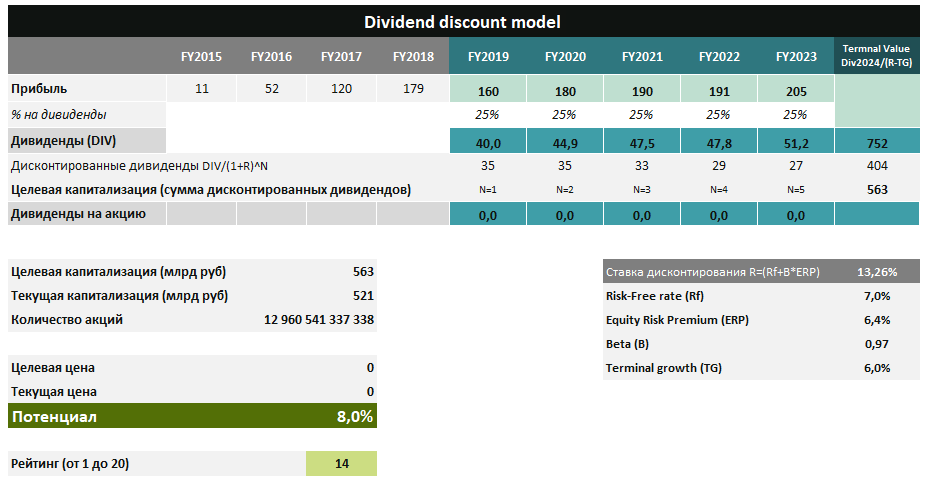This screenshot has height=492, width=928.
Task: Click discounted terminal value cell 404
Action: tap(876, 166)
